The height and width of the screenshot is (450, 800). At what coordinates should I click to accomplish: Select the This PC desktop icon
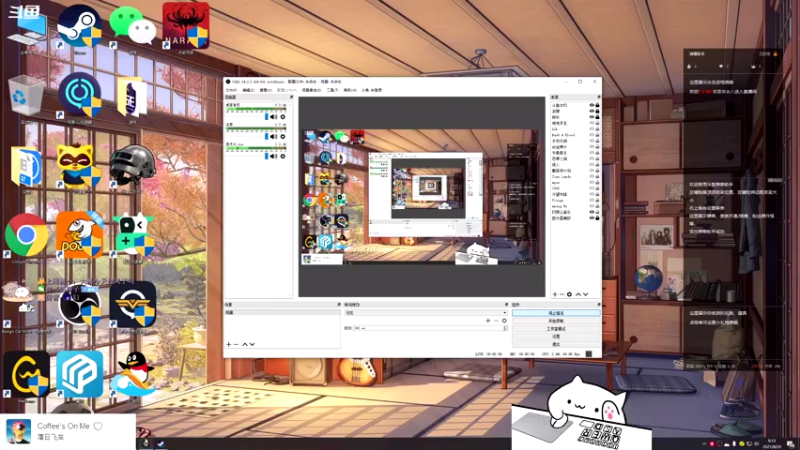click(x=28, y=30)
